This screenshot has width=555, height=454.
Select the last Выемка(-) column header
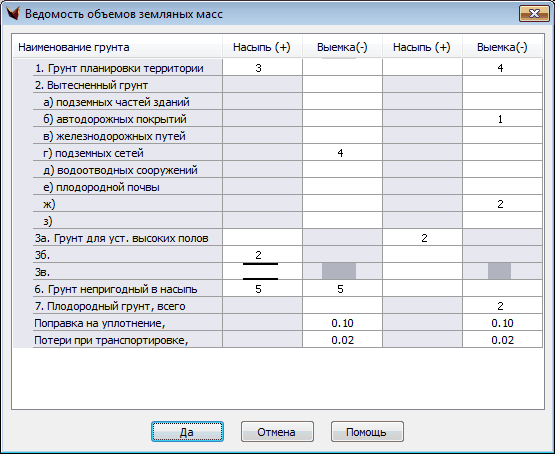tap(502, 47)
